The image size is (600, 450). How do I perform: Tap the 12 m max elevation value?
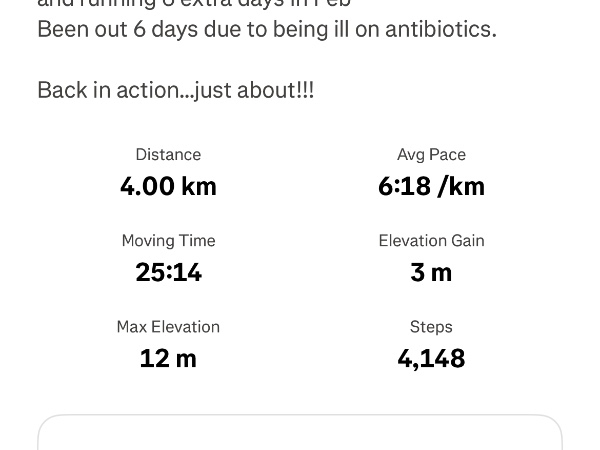point(168,358)
